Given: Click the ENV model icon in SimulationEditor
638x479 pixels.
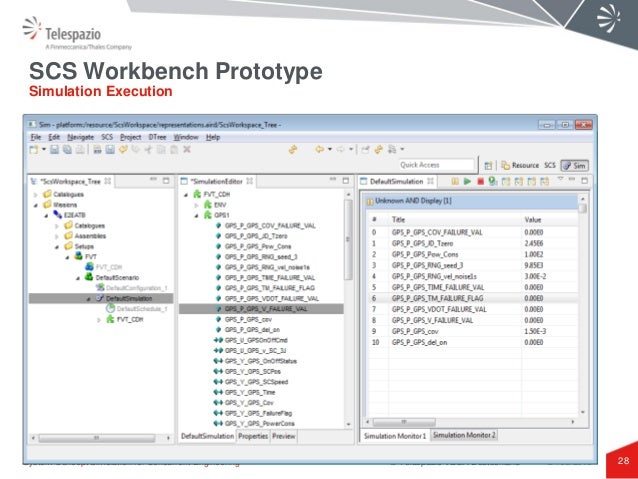Looking at the screenshot, I should click(208, 204).
